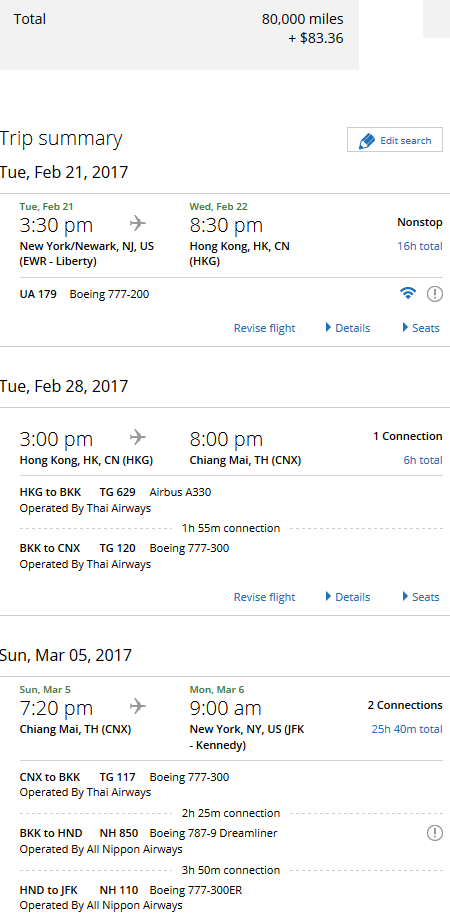Click the pencil icon on Edit search

[366, 141]
